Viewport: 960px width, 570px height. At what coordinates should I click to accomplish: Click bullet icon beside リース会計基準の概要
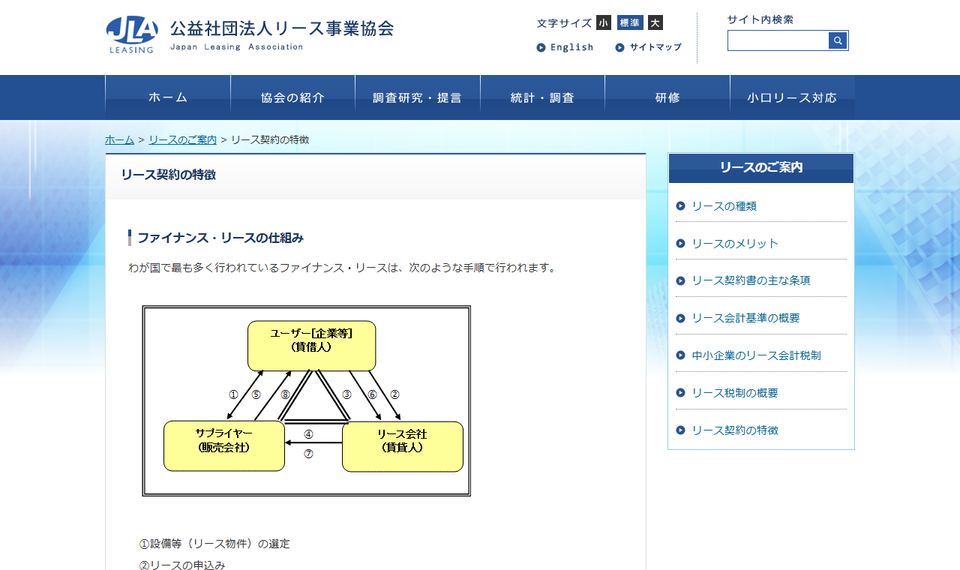[680, 318]
